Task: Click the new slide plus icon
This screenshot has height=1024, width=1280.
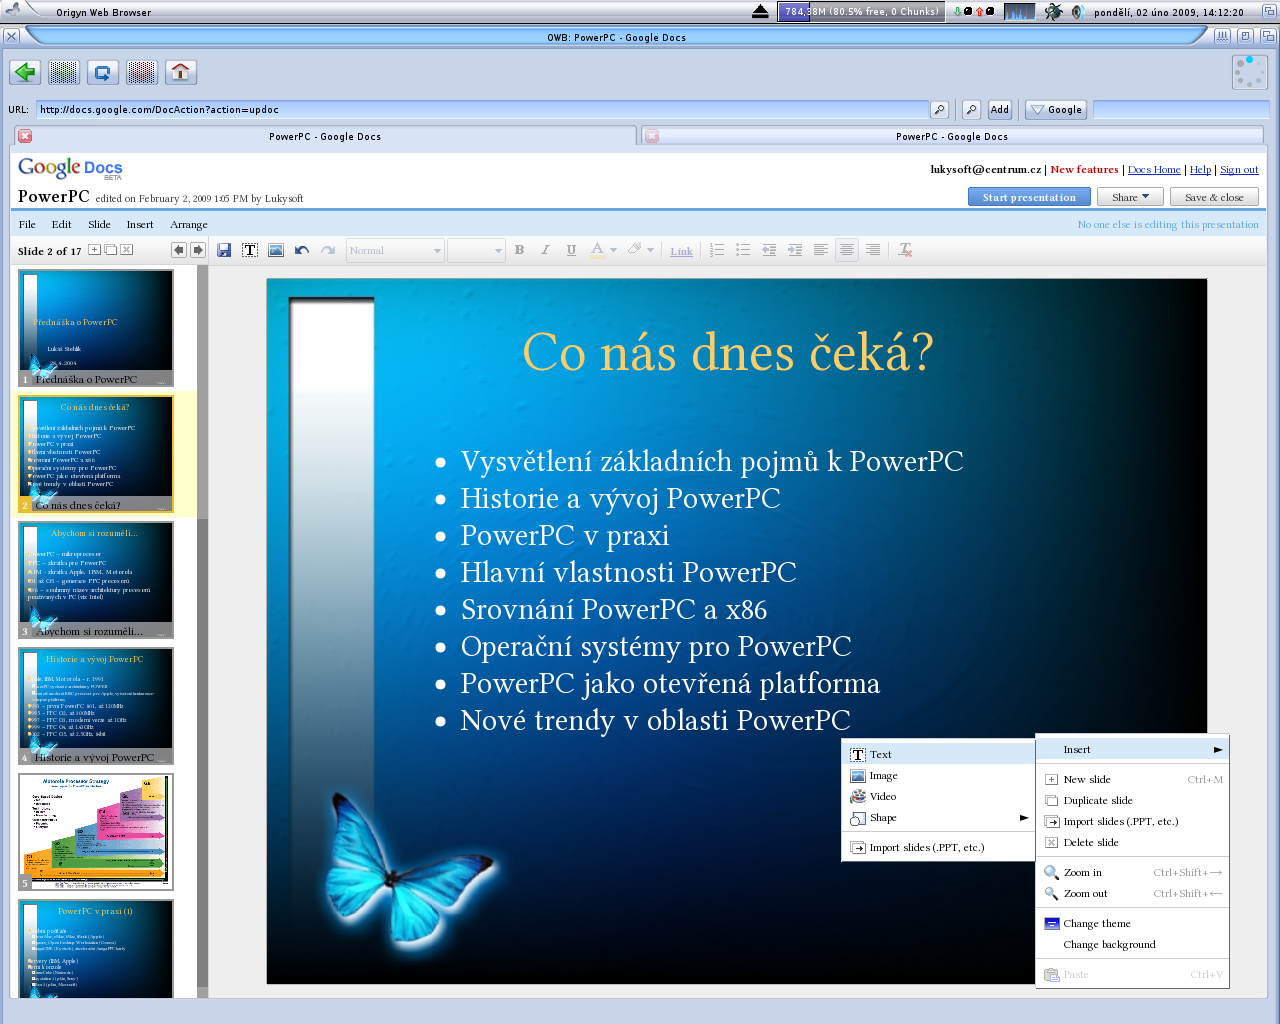Action: tap(94, 250)
